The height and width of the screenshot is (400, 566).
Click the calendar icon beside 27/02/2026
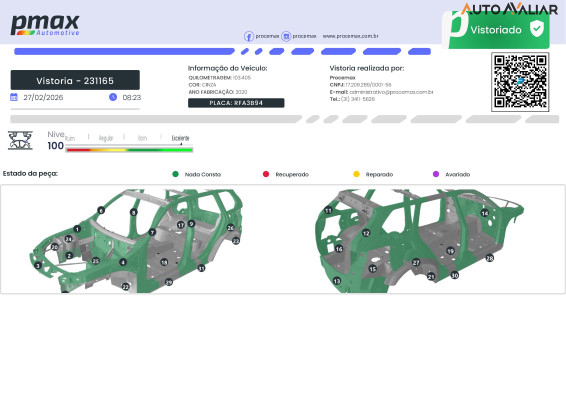pyautogui.click(x=14, y=97)
